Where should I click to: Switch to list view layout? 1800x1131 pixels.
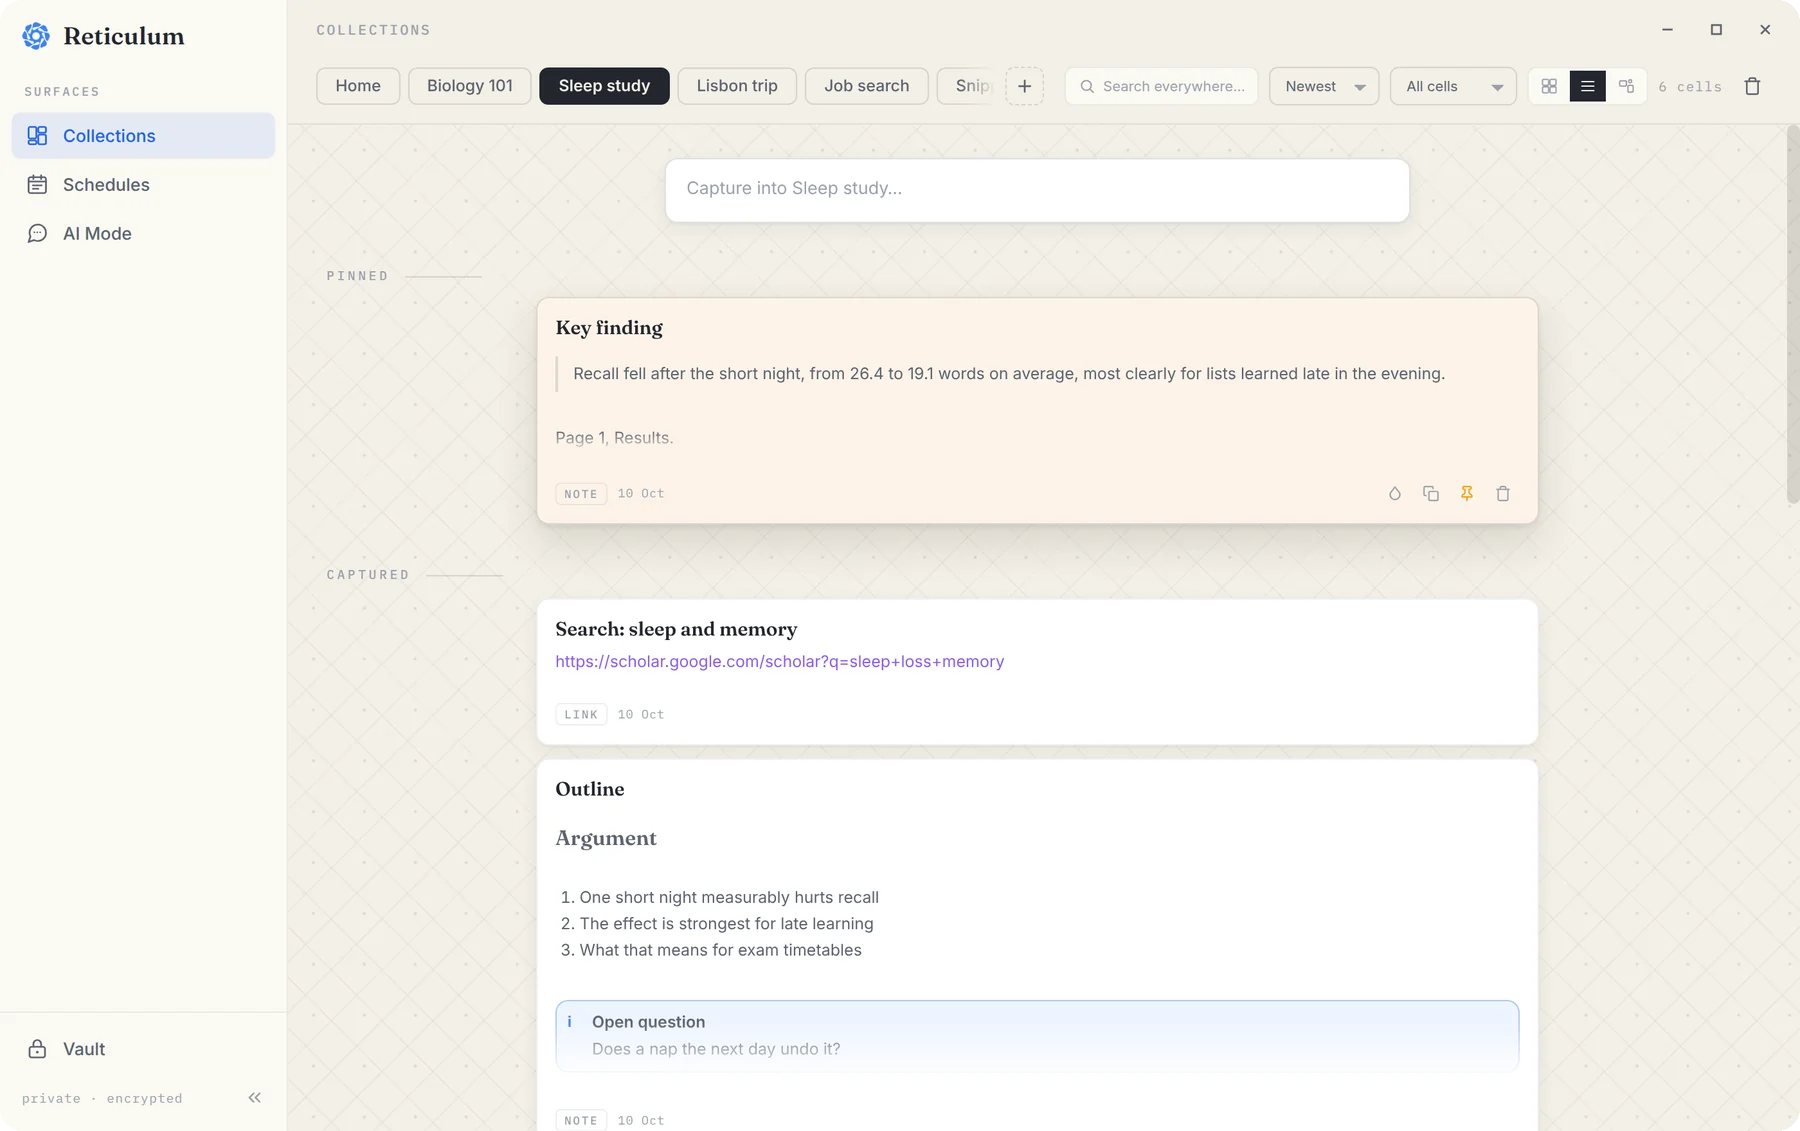(1587, 86)
